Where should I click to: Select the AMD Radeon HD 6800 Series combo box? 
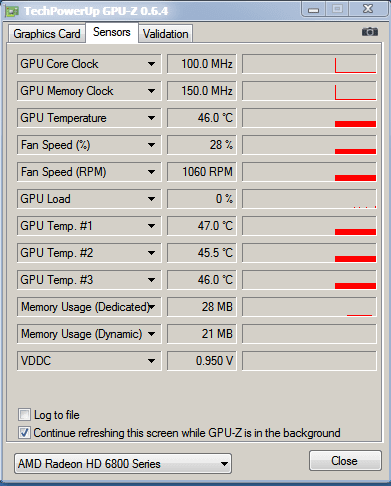point(123,464)
